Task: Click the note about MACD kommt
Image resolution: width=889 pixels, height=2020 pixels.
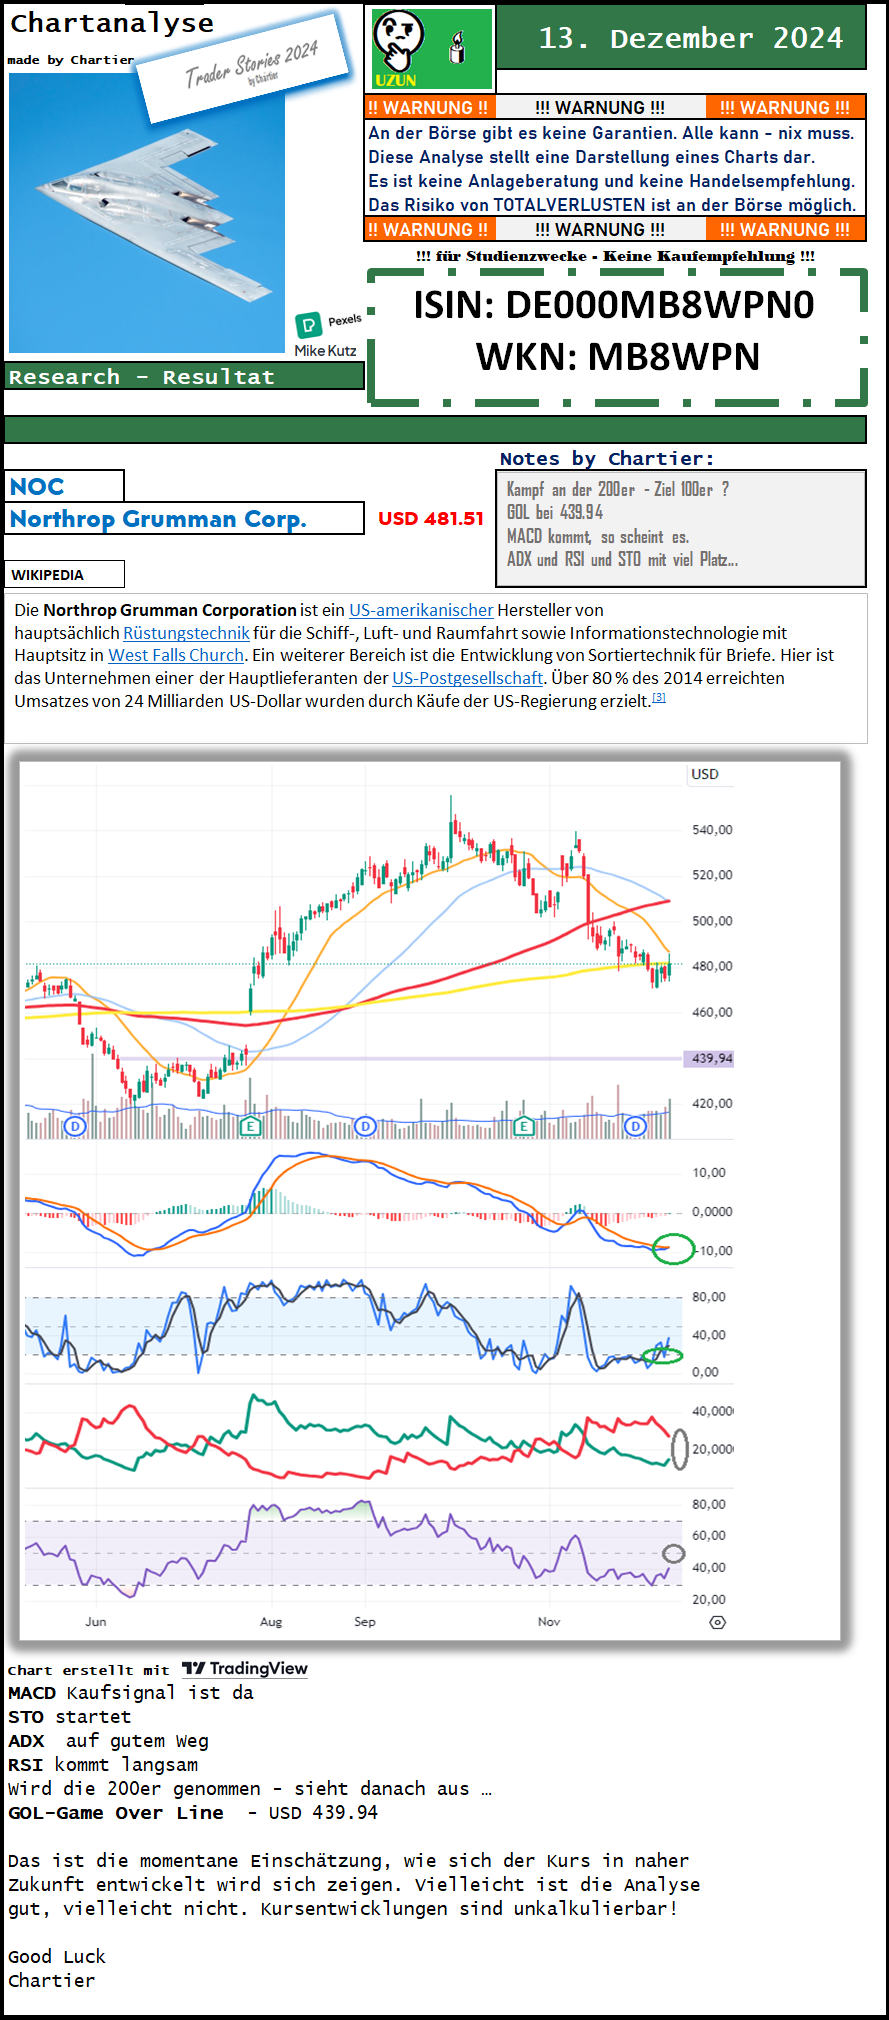Action: click(x=598, y=536)
